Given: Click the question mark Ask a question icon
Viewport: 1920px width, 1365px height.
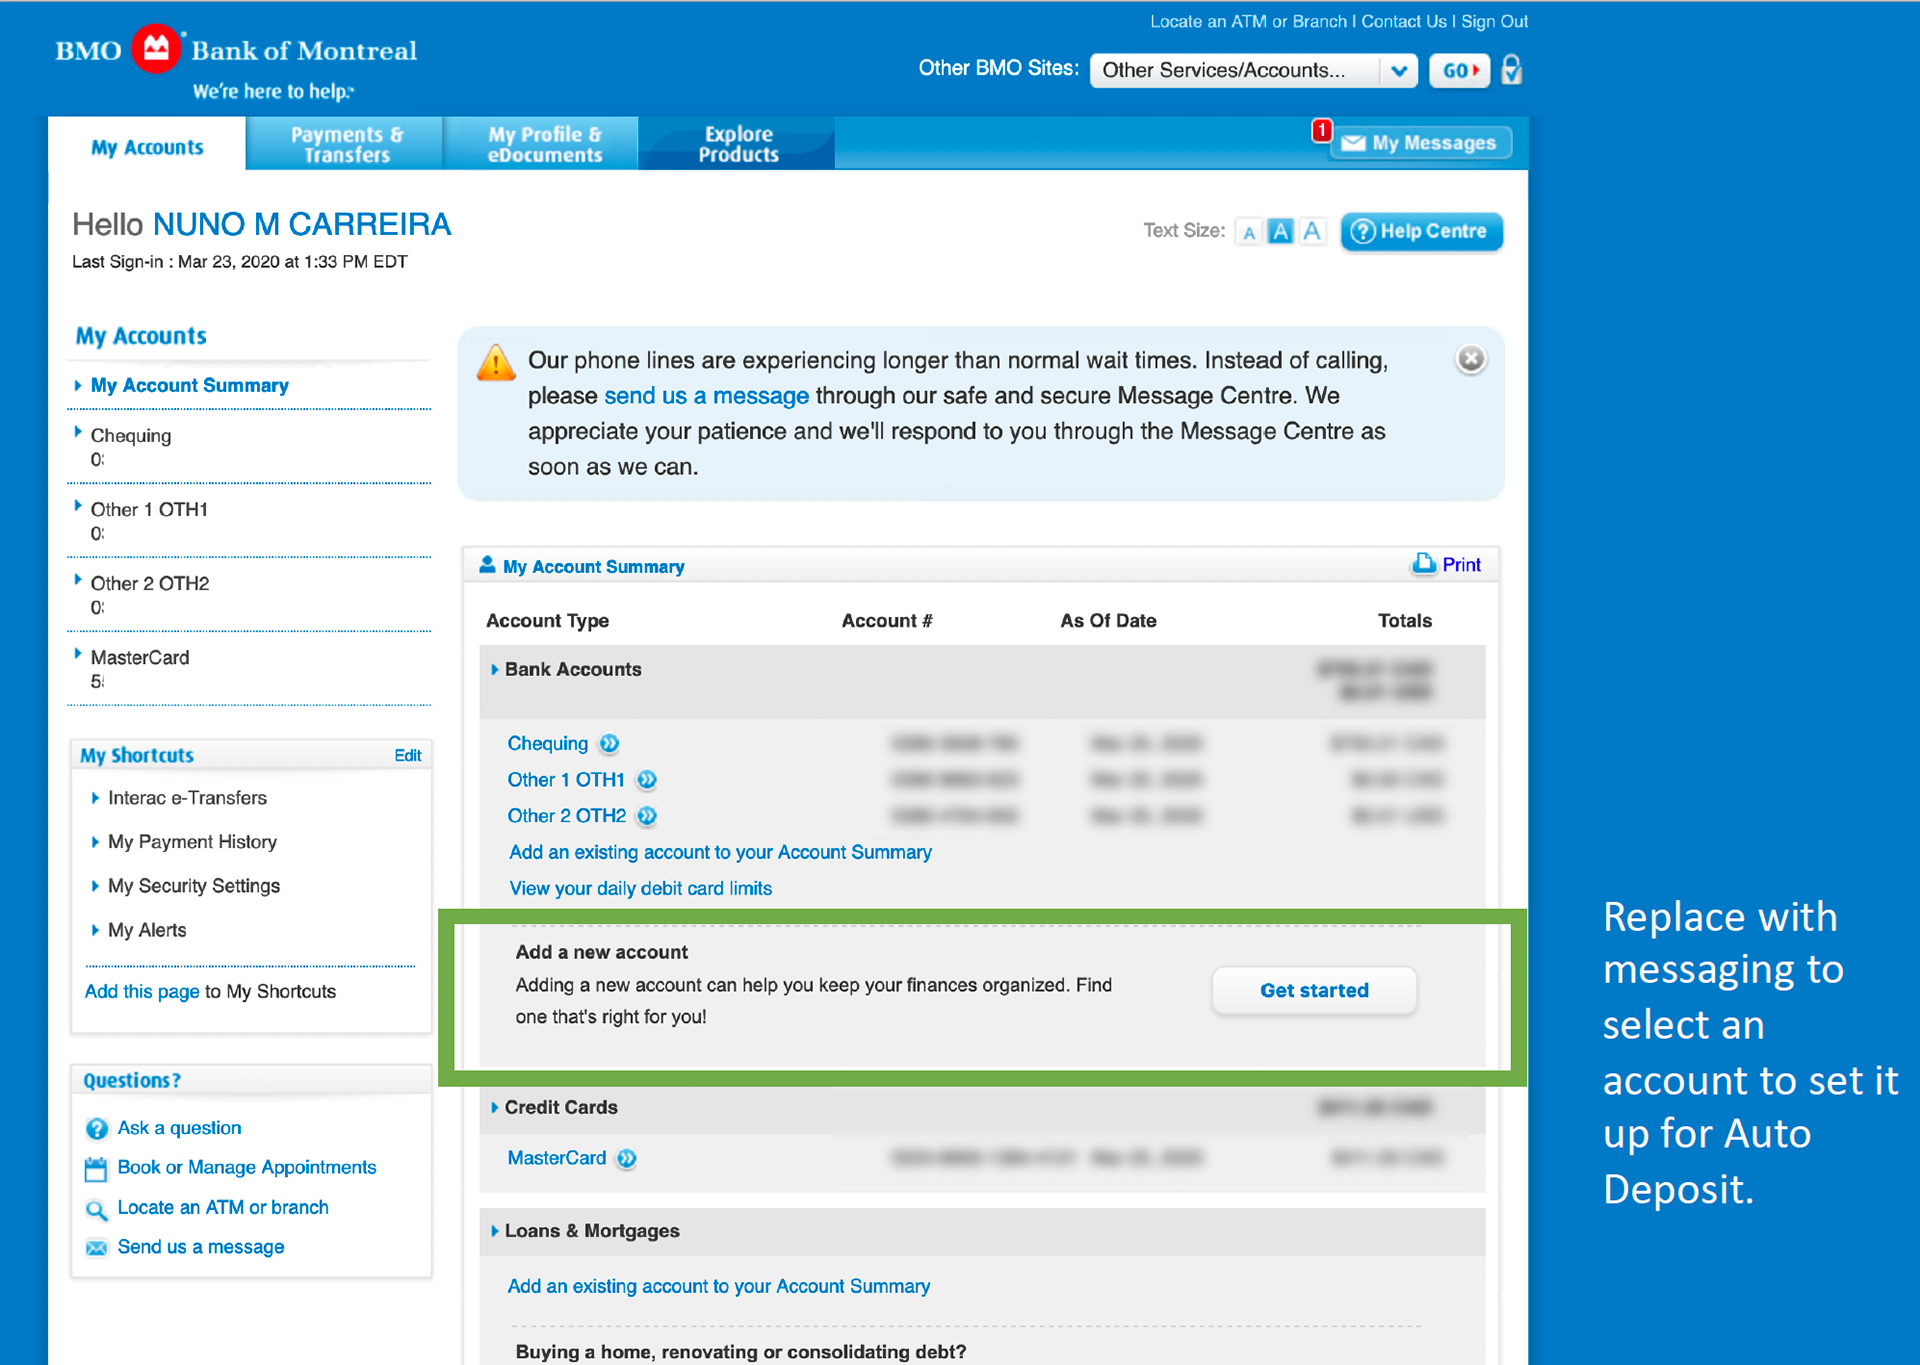Looking at the screenshot, I should coord(96,1128).
